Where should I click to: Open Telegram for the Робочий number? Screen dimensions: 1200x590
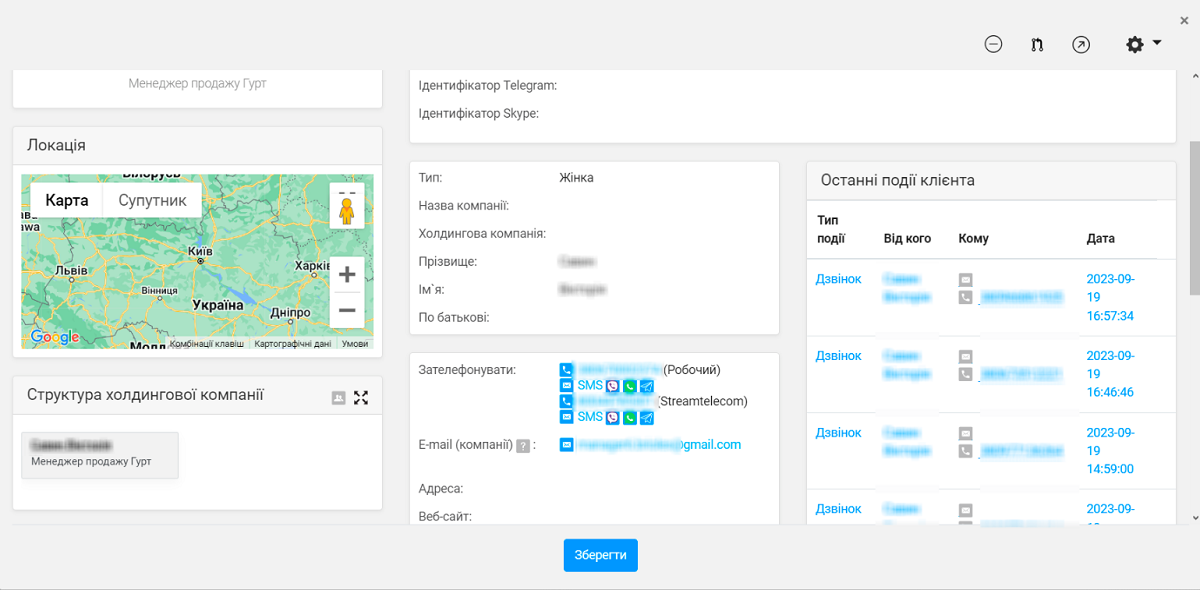point(647,386)
